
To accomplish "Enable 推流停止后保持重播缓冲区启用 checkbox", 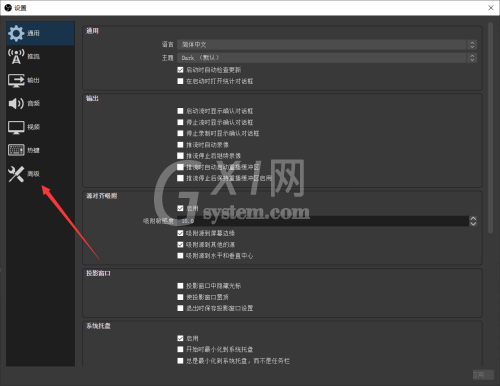I will (180, 178).
